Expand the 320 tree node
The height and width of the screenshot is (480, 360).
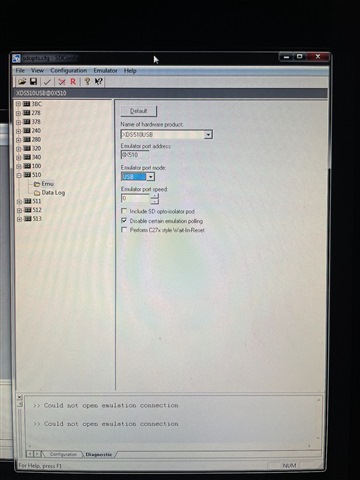19,149
